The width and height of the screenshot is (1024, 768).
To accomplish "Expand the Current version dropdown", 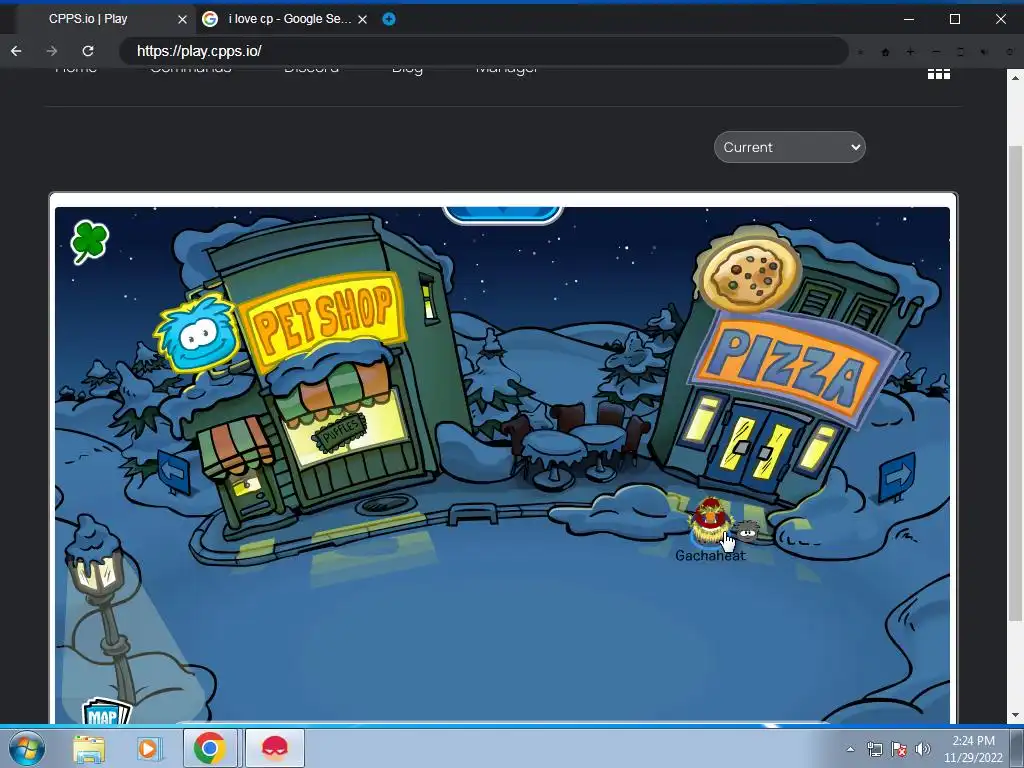I will coord(790,147).
